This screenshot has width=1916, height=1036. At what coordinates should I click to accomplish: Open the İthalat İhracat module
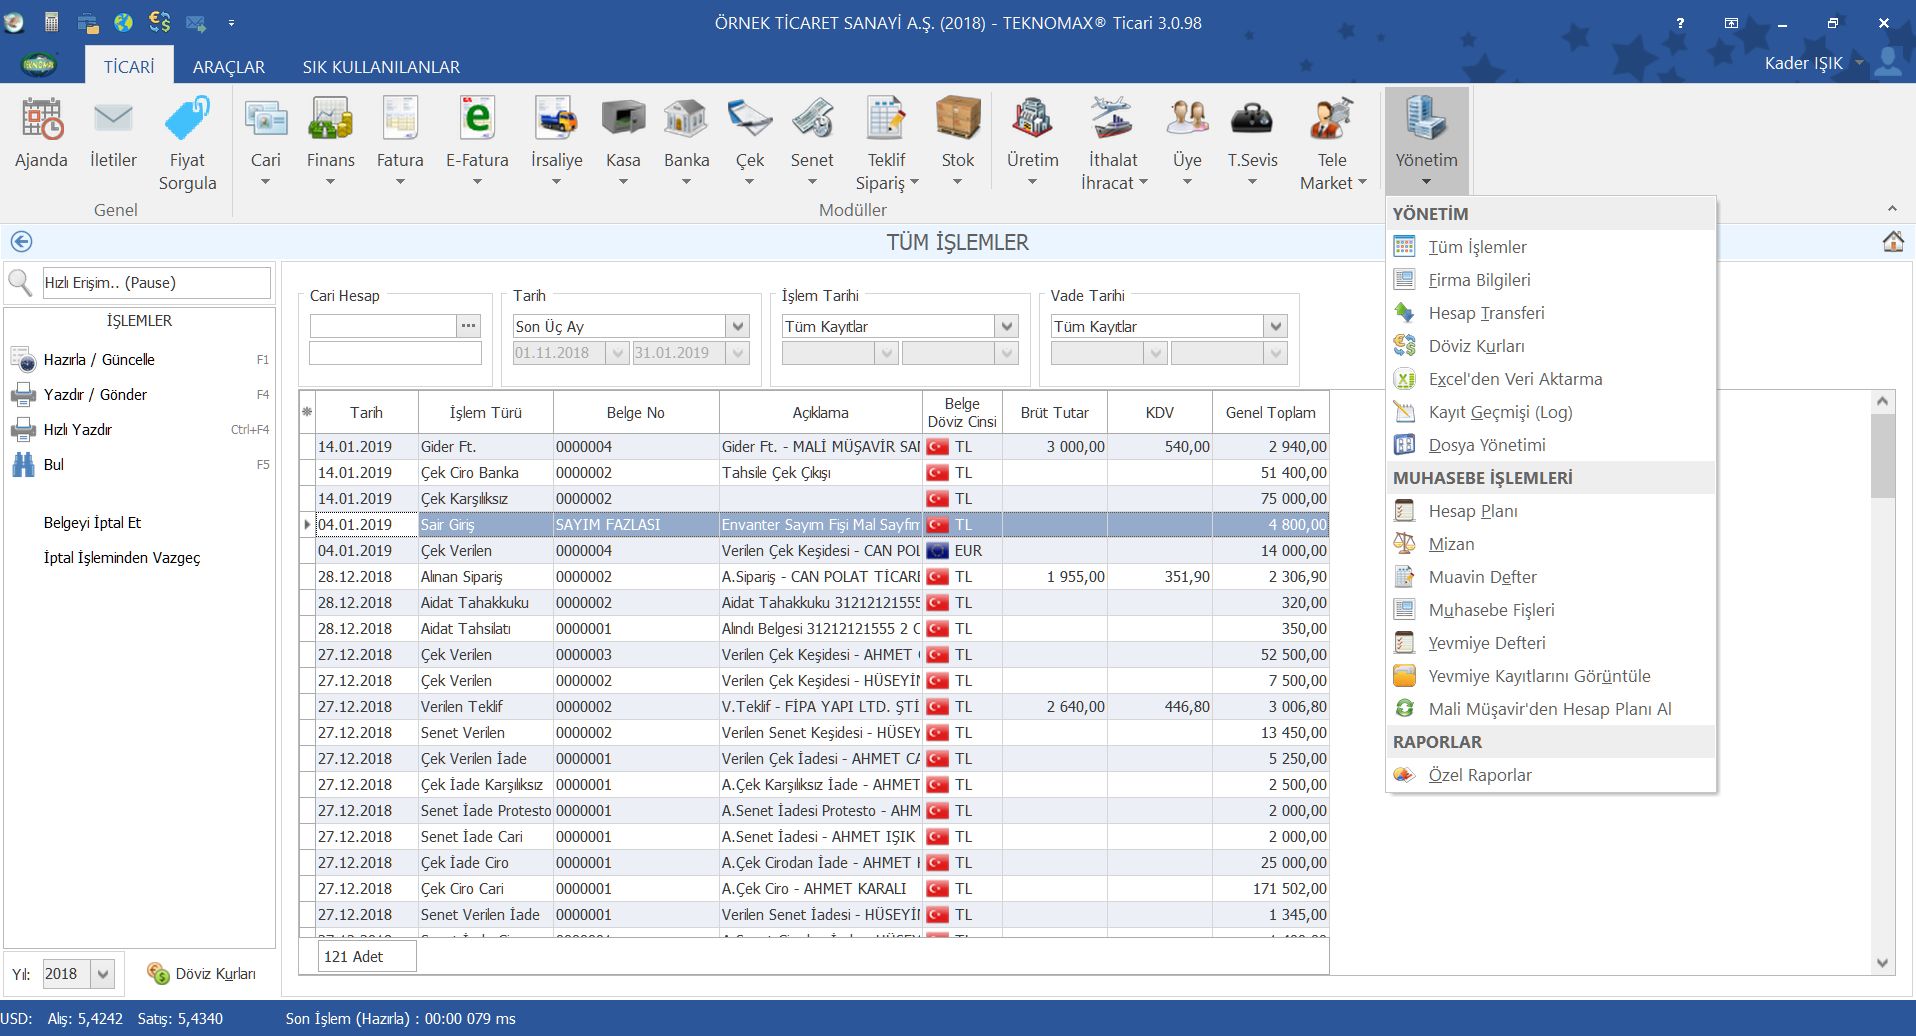click(x=1112, y=140)
